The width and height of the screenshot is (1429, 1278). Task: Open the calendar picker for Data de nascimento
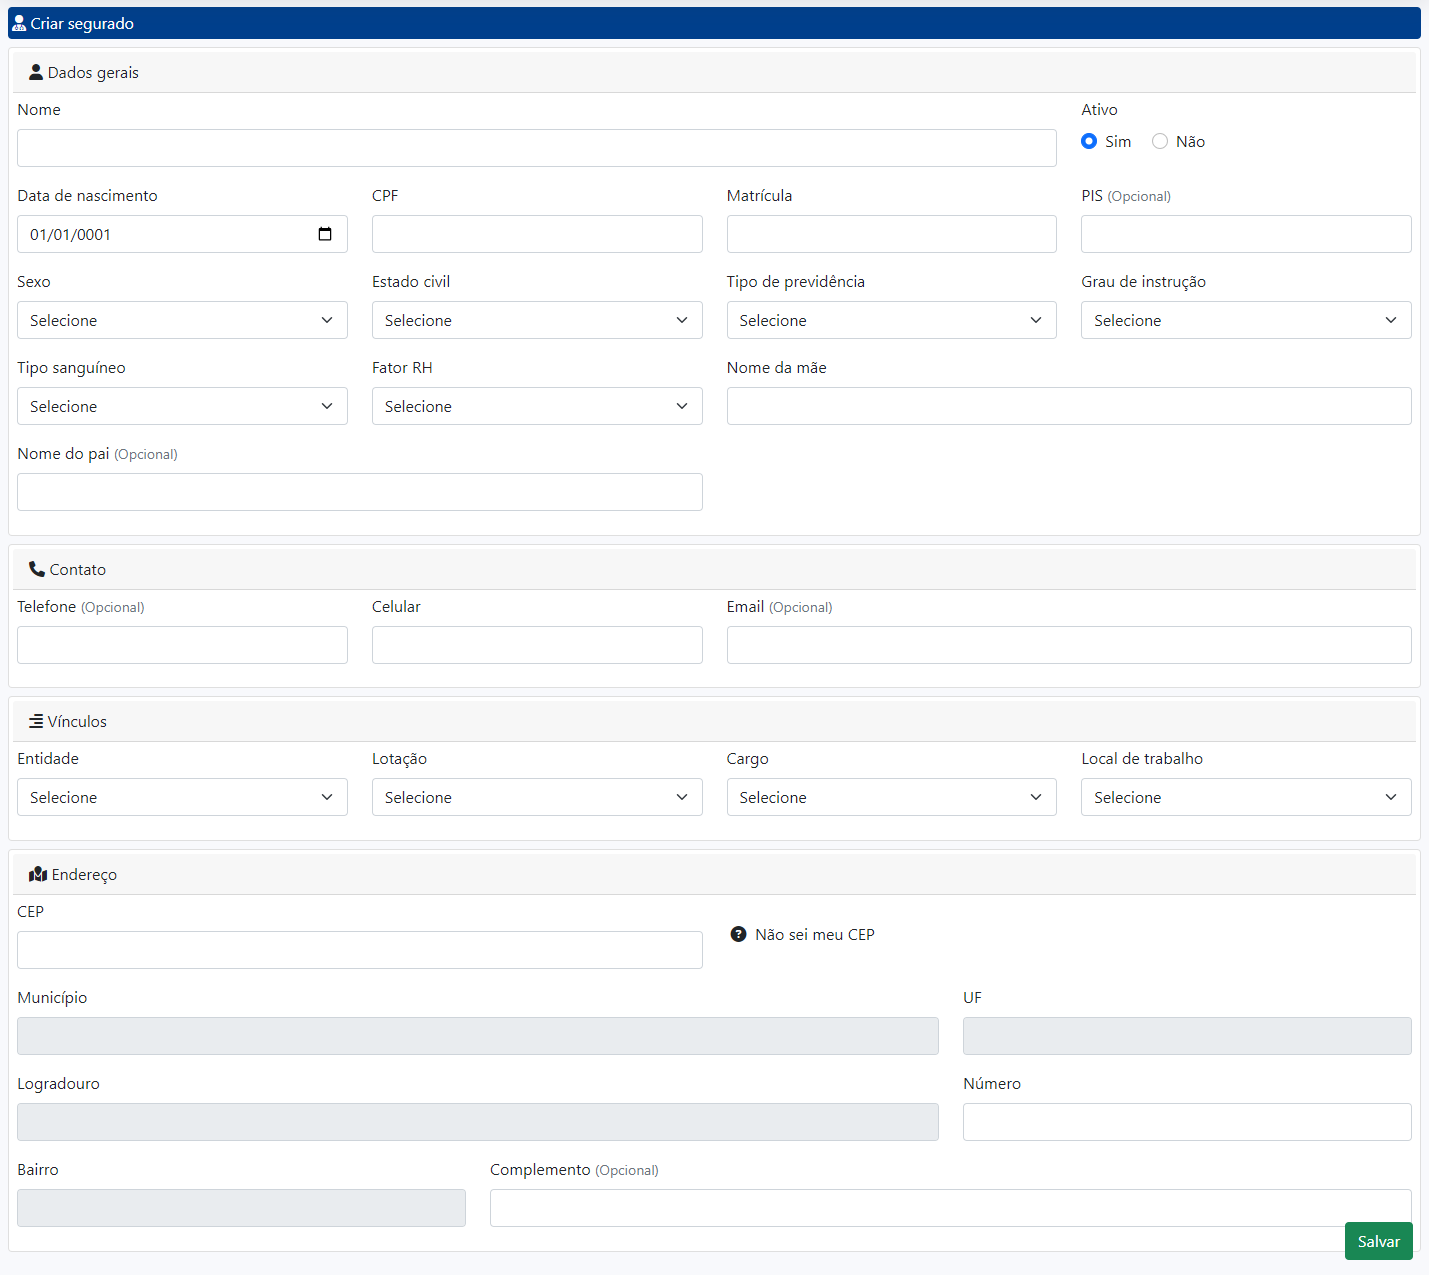tap(325, 234)
